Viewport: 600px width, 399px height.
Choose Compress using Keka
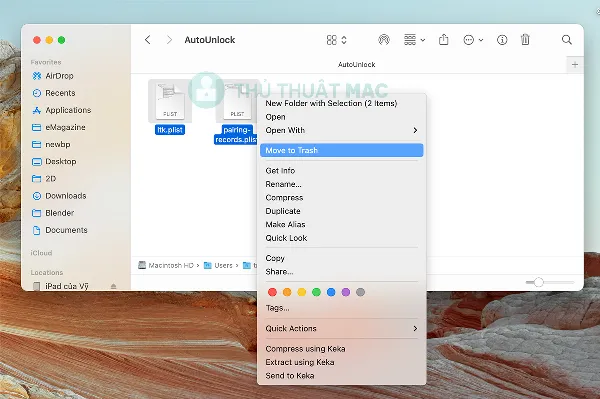tap(305, 349)
